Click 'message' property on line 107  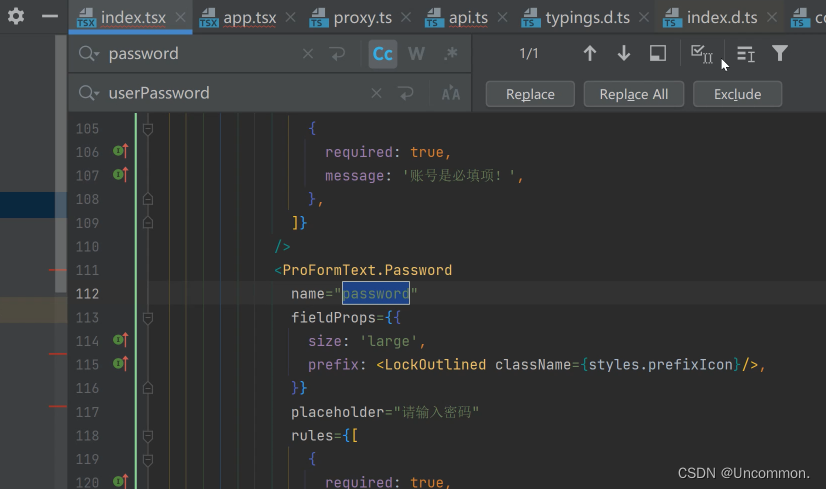(x=355, y=176)
